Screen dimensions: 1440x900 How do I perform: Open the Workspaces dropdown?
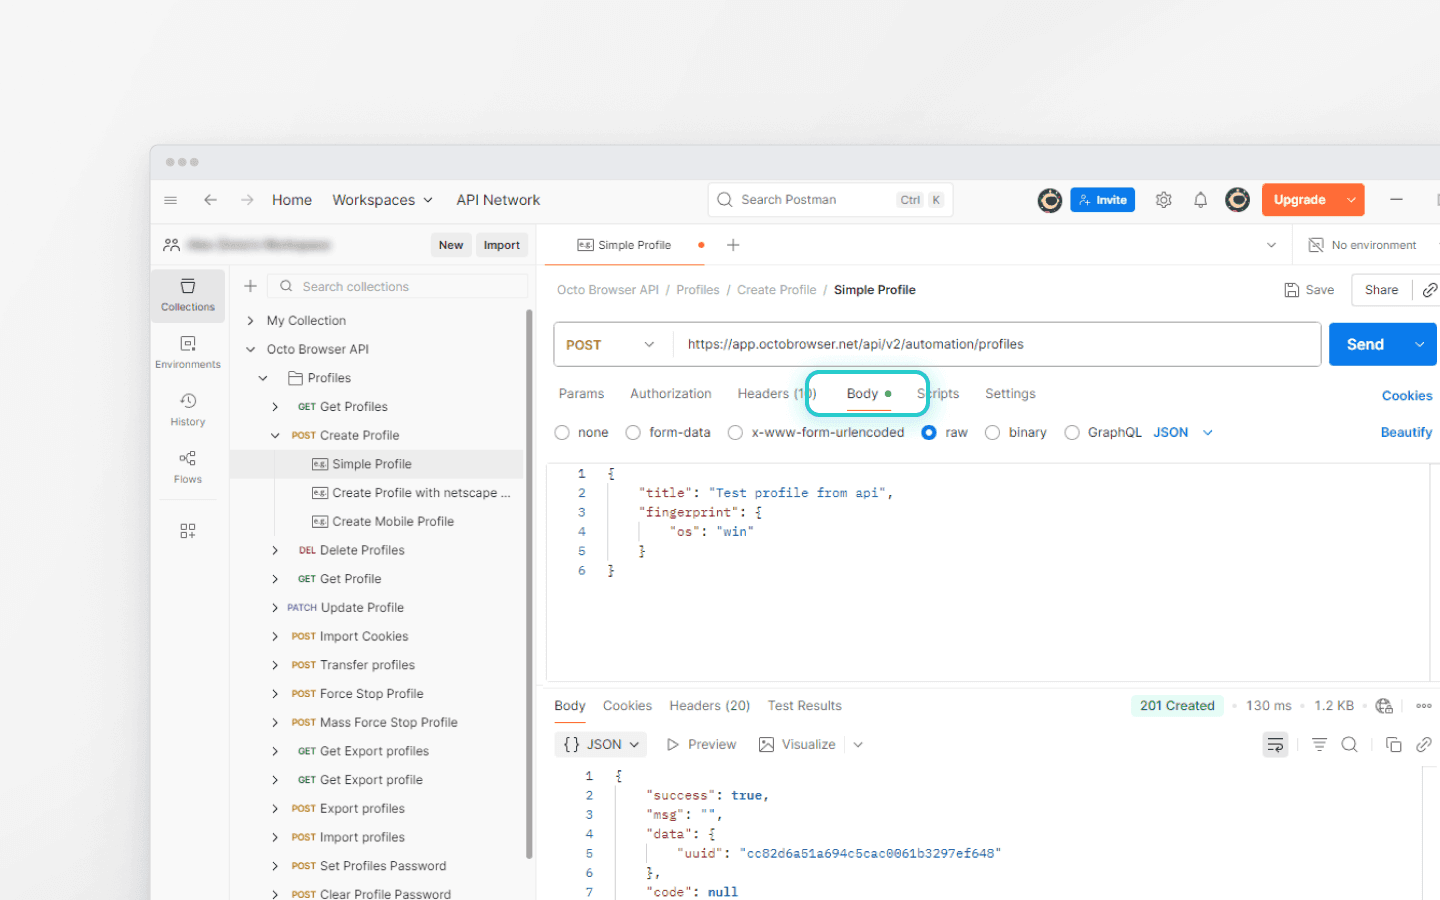pos(382,200)
